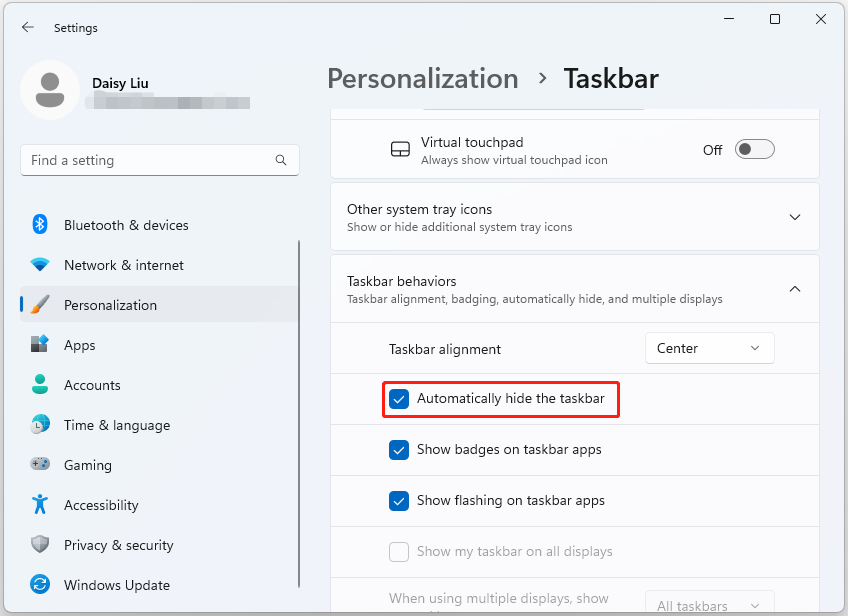Open Privacy & security settings
848x616 pixels.
[x=40, y=545]
